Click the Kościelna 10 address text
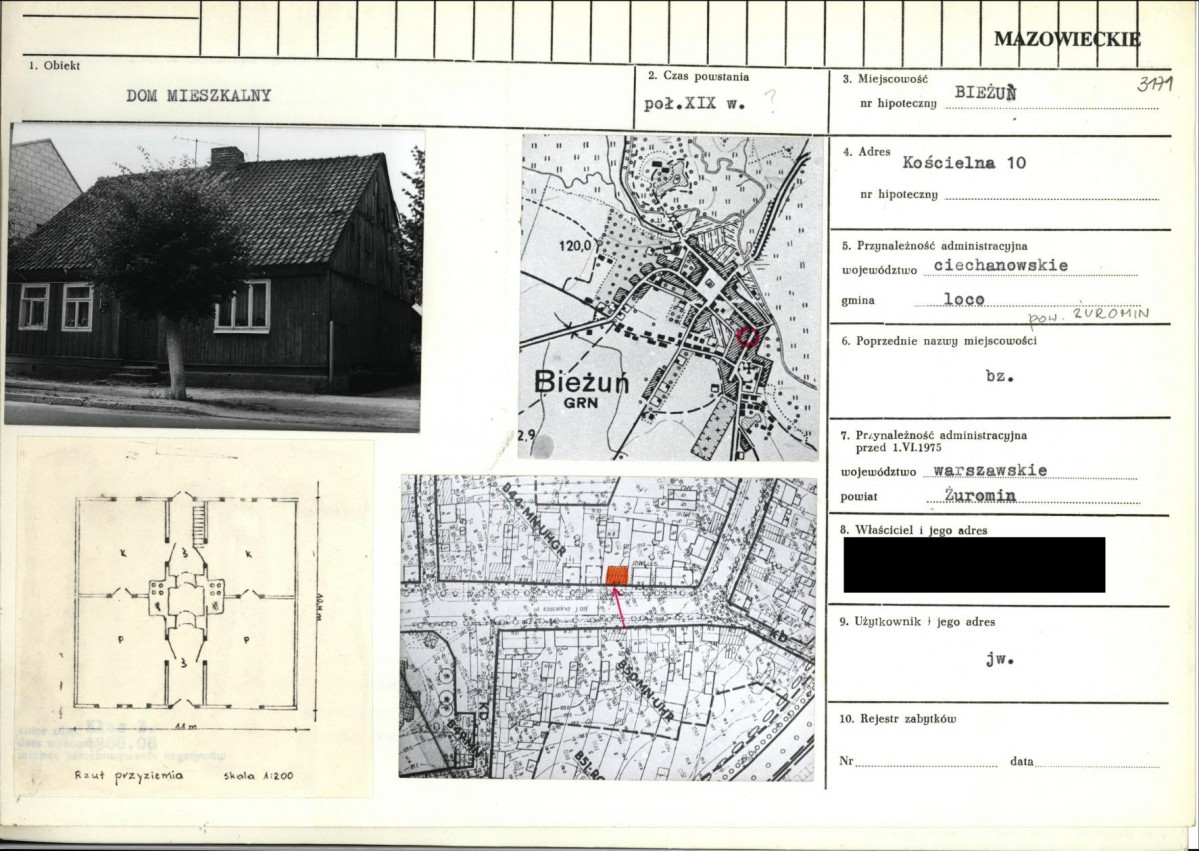This screenshot has height=851, width=1199. (964, 162)
